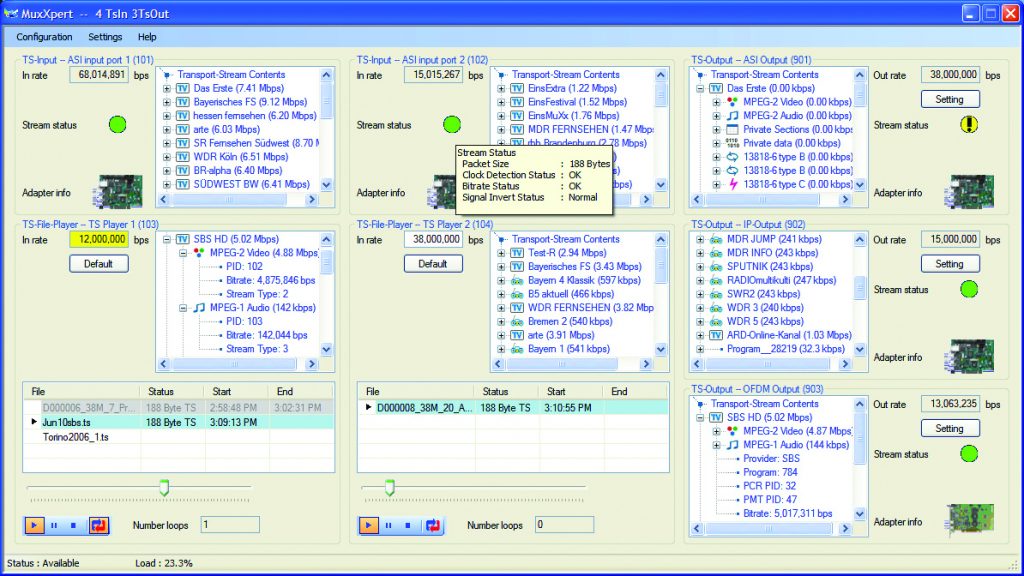Viewport: 1024px width, 576px height.
Task: Click ASI input port 2 green stream status light
Action: [452, 124]
